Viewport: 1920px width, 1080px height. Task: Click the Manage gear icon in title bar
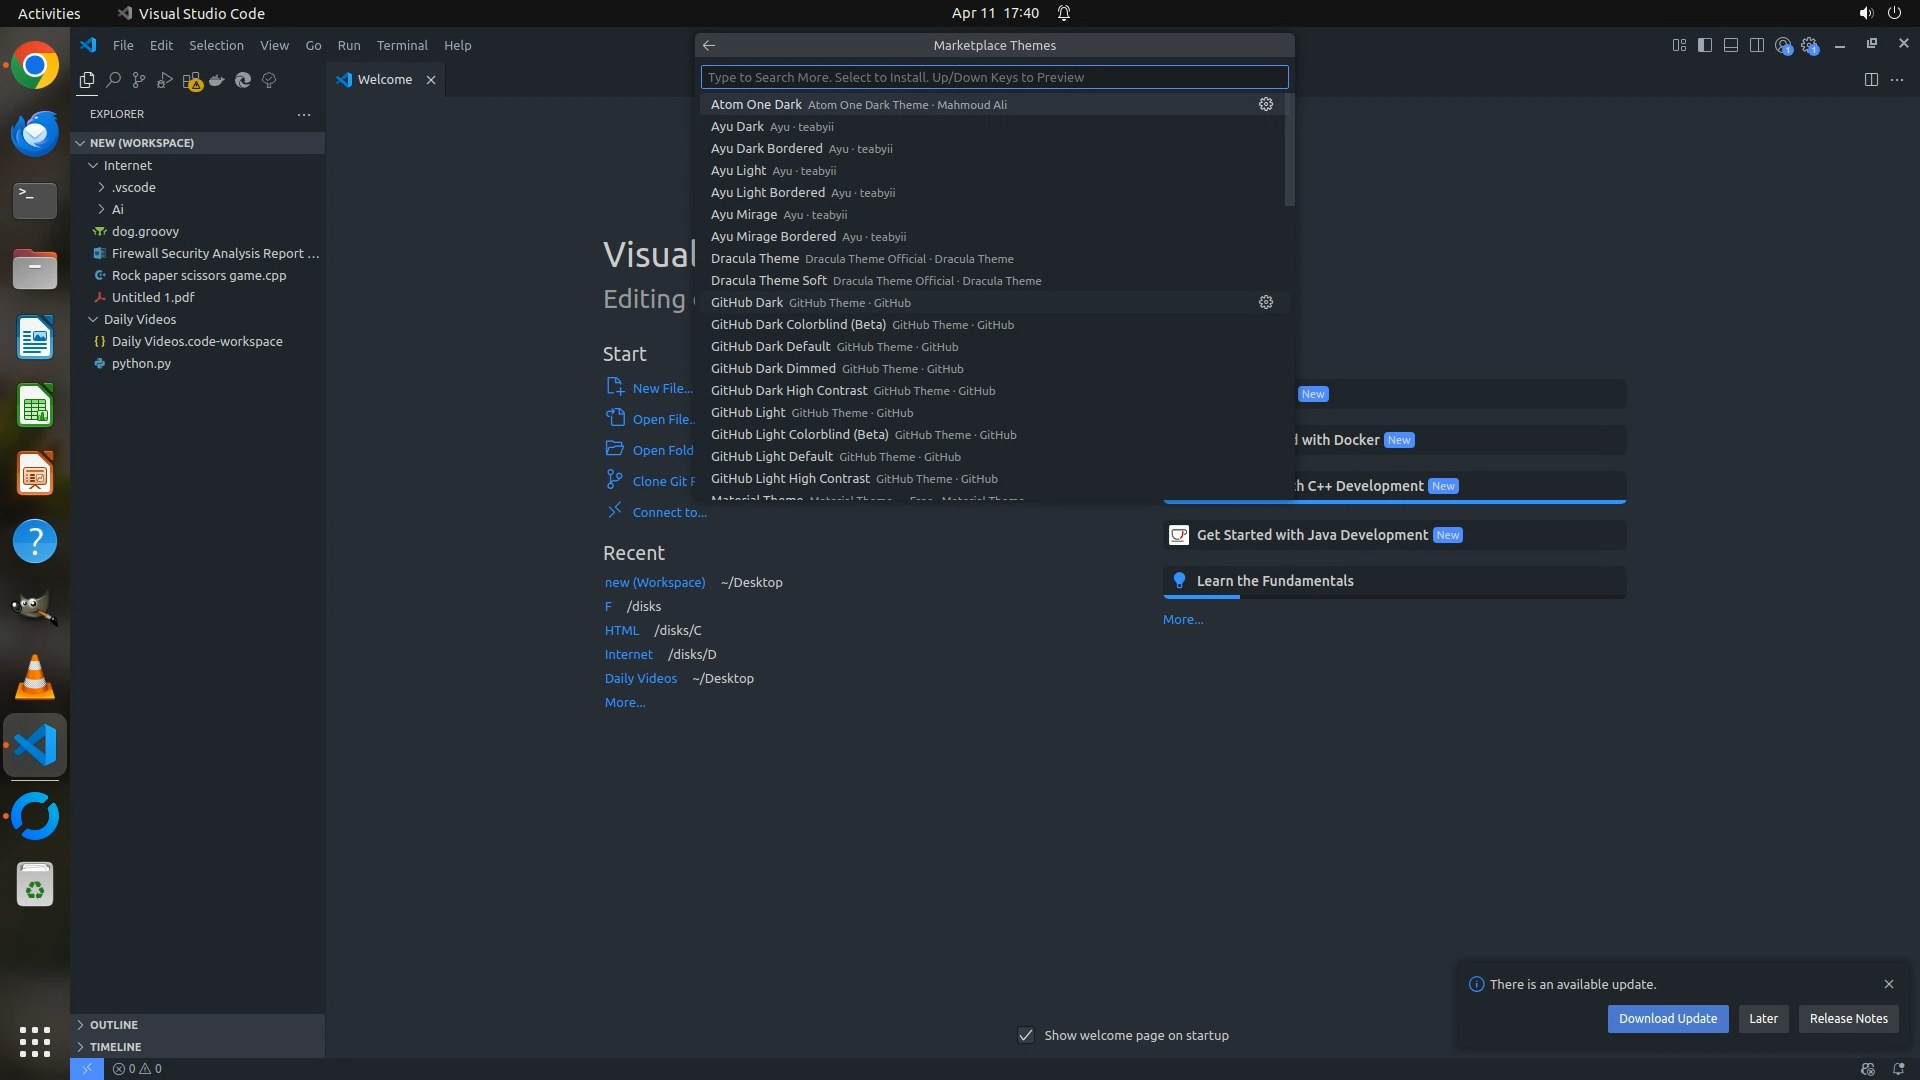(x=1809, y=45)
